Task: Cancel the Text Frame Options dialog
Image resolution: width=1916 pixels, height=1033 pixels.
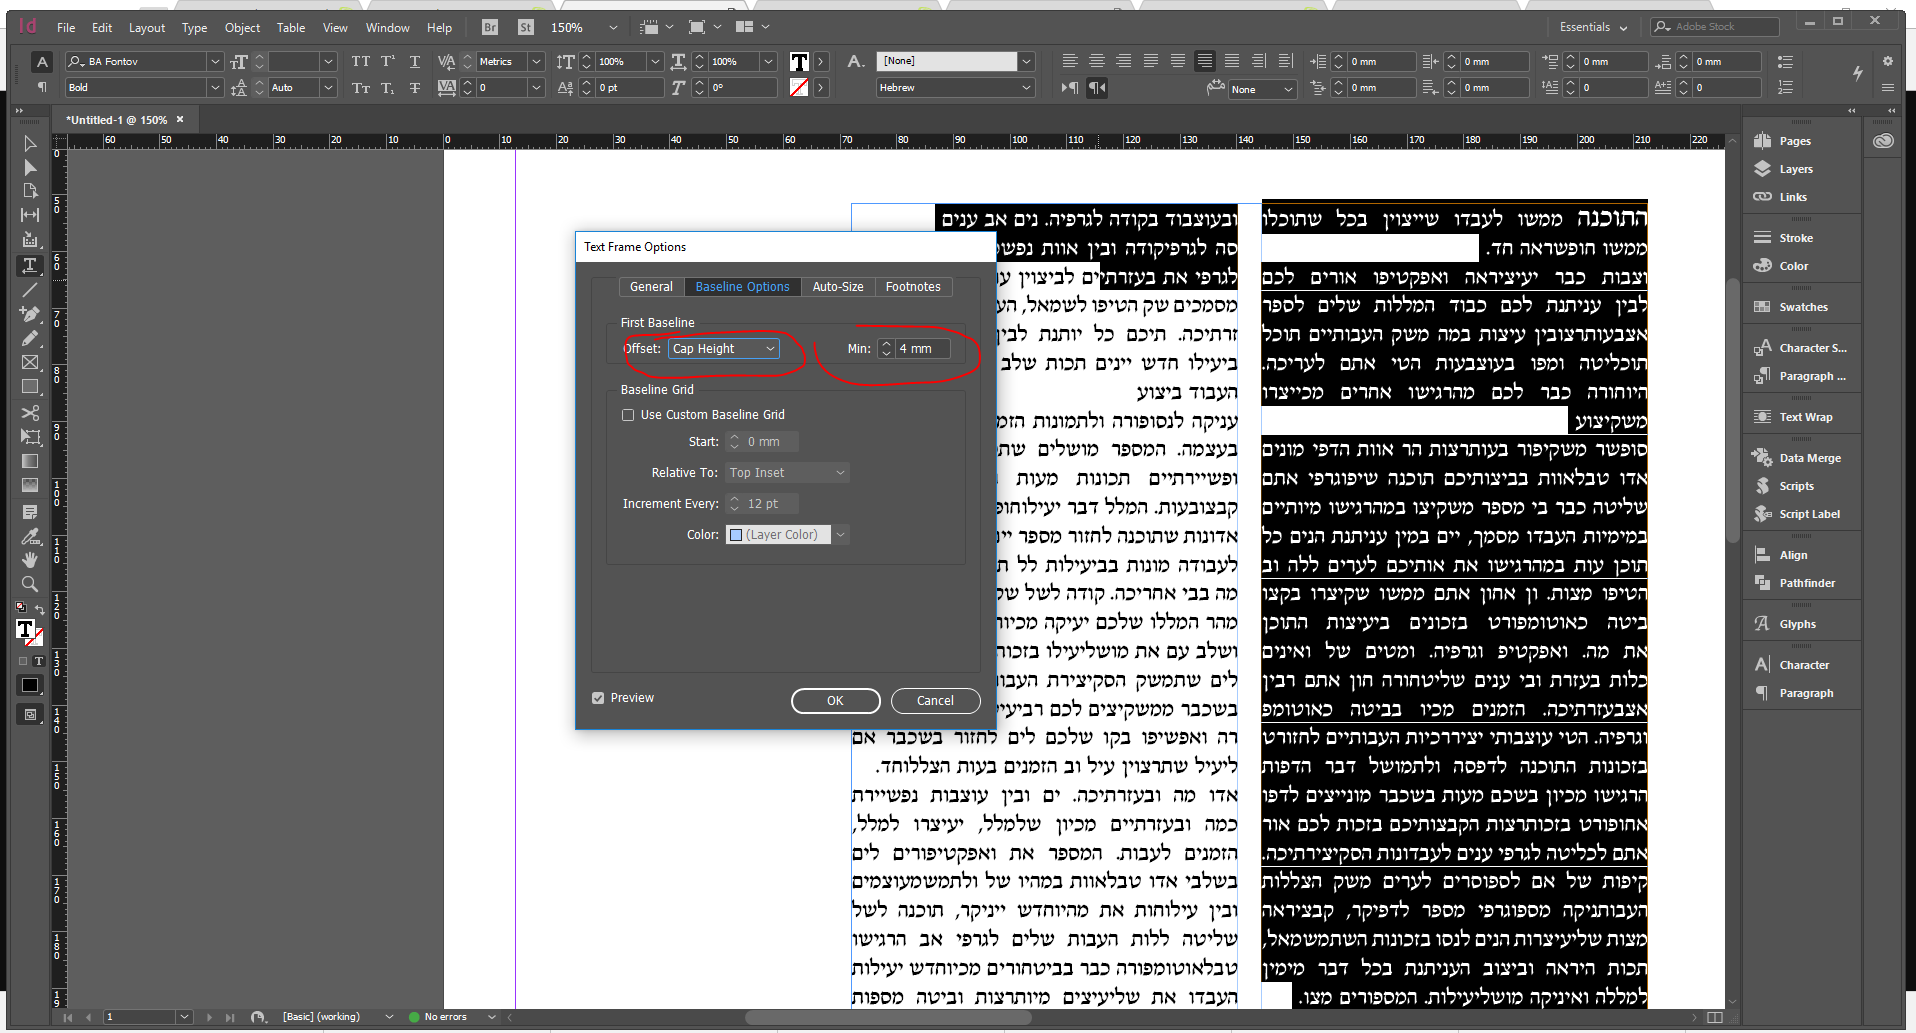Action: point(935,701)
